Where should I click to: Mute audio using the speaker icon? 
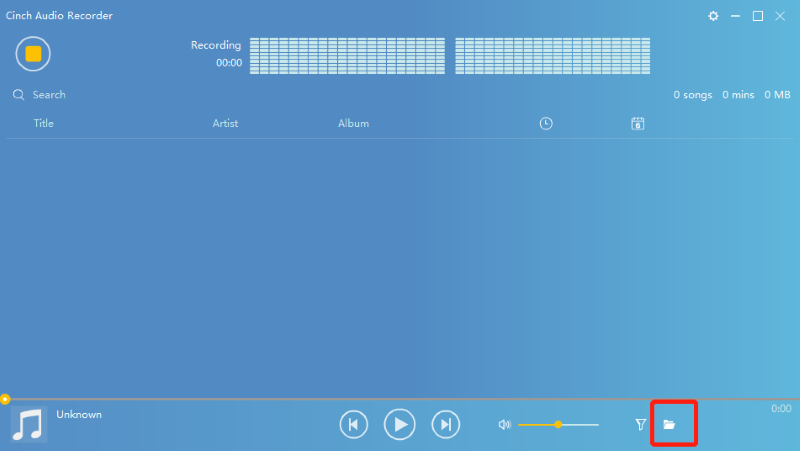coord(504,425)
